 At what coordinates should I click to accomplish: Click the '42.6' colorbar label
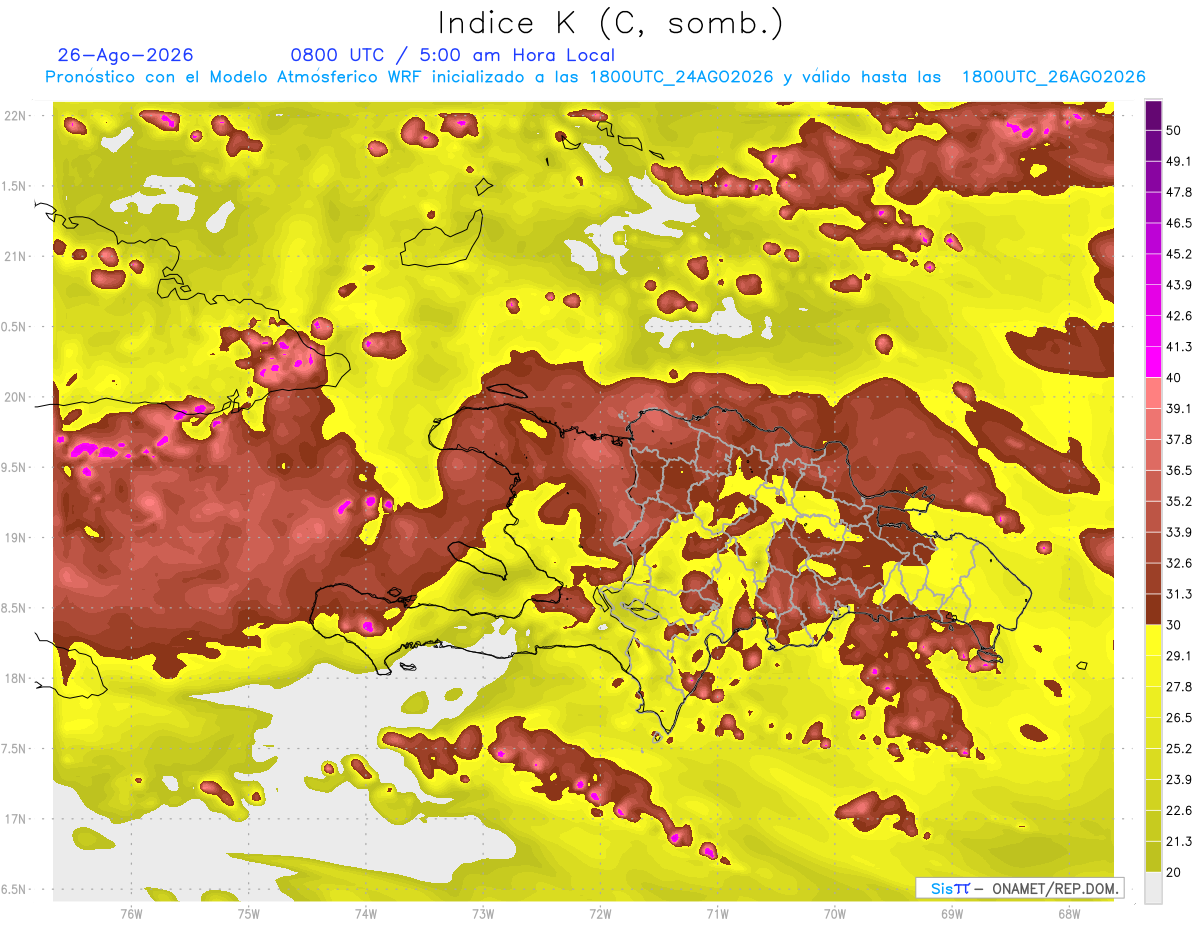tap(1179, 316)
